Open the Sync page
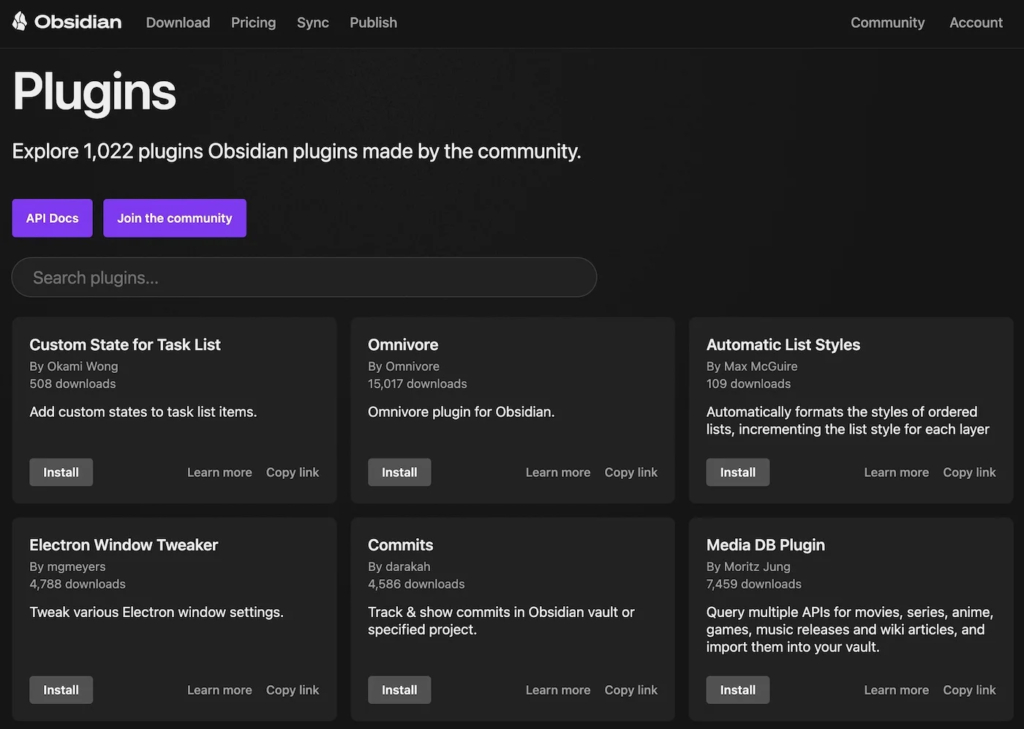The height and width of the screenshot is (729, 1024). point(313,22)
